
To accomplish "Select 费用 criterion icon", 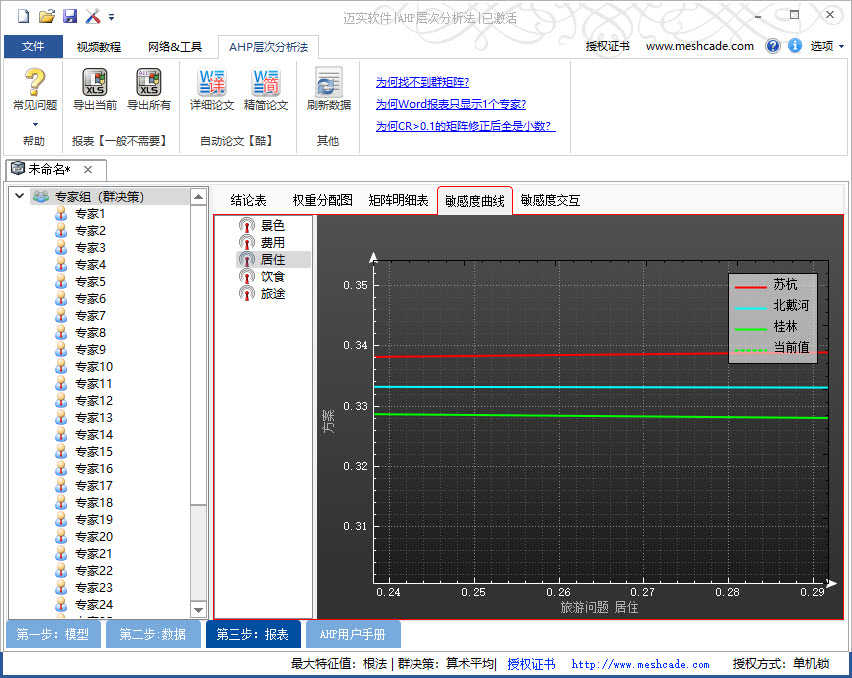I will [247, 242].
